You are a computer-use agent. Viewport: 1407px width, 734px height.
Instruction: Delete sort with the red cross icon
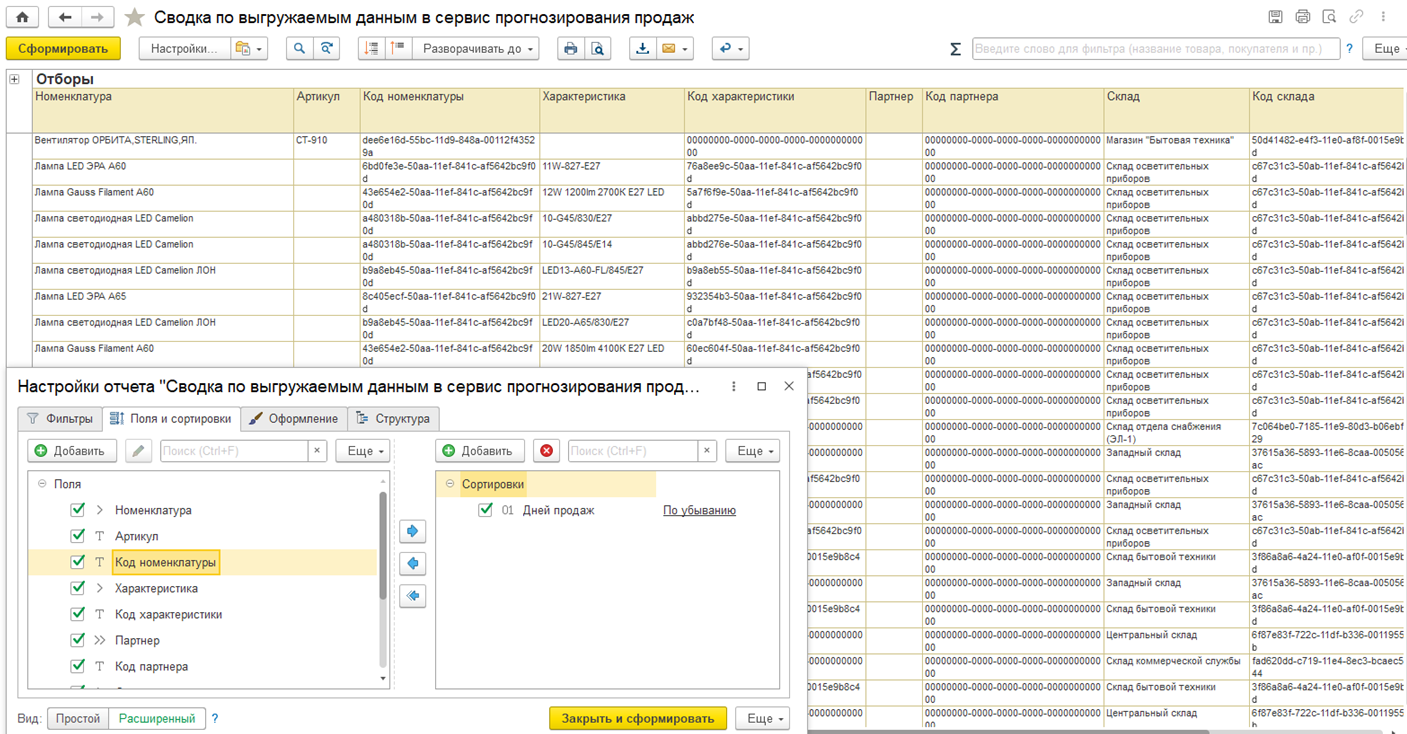pos(546,451)
